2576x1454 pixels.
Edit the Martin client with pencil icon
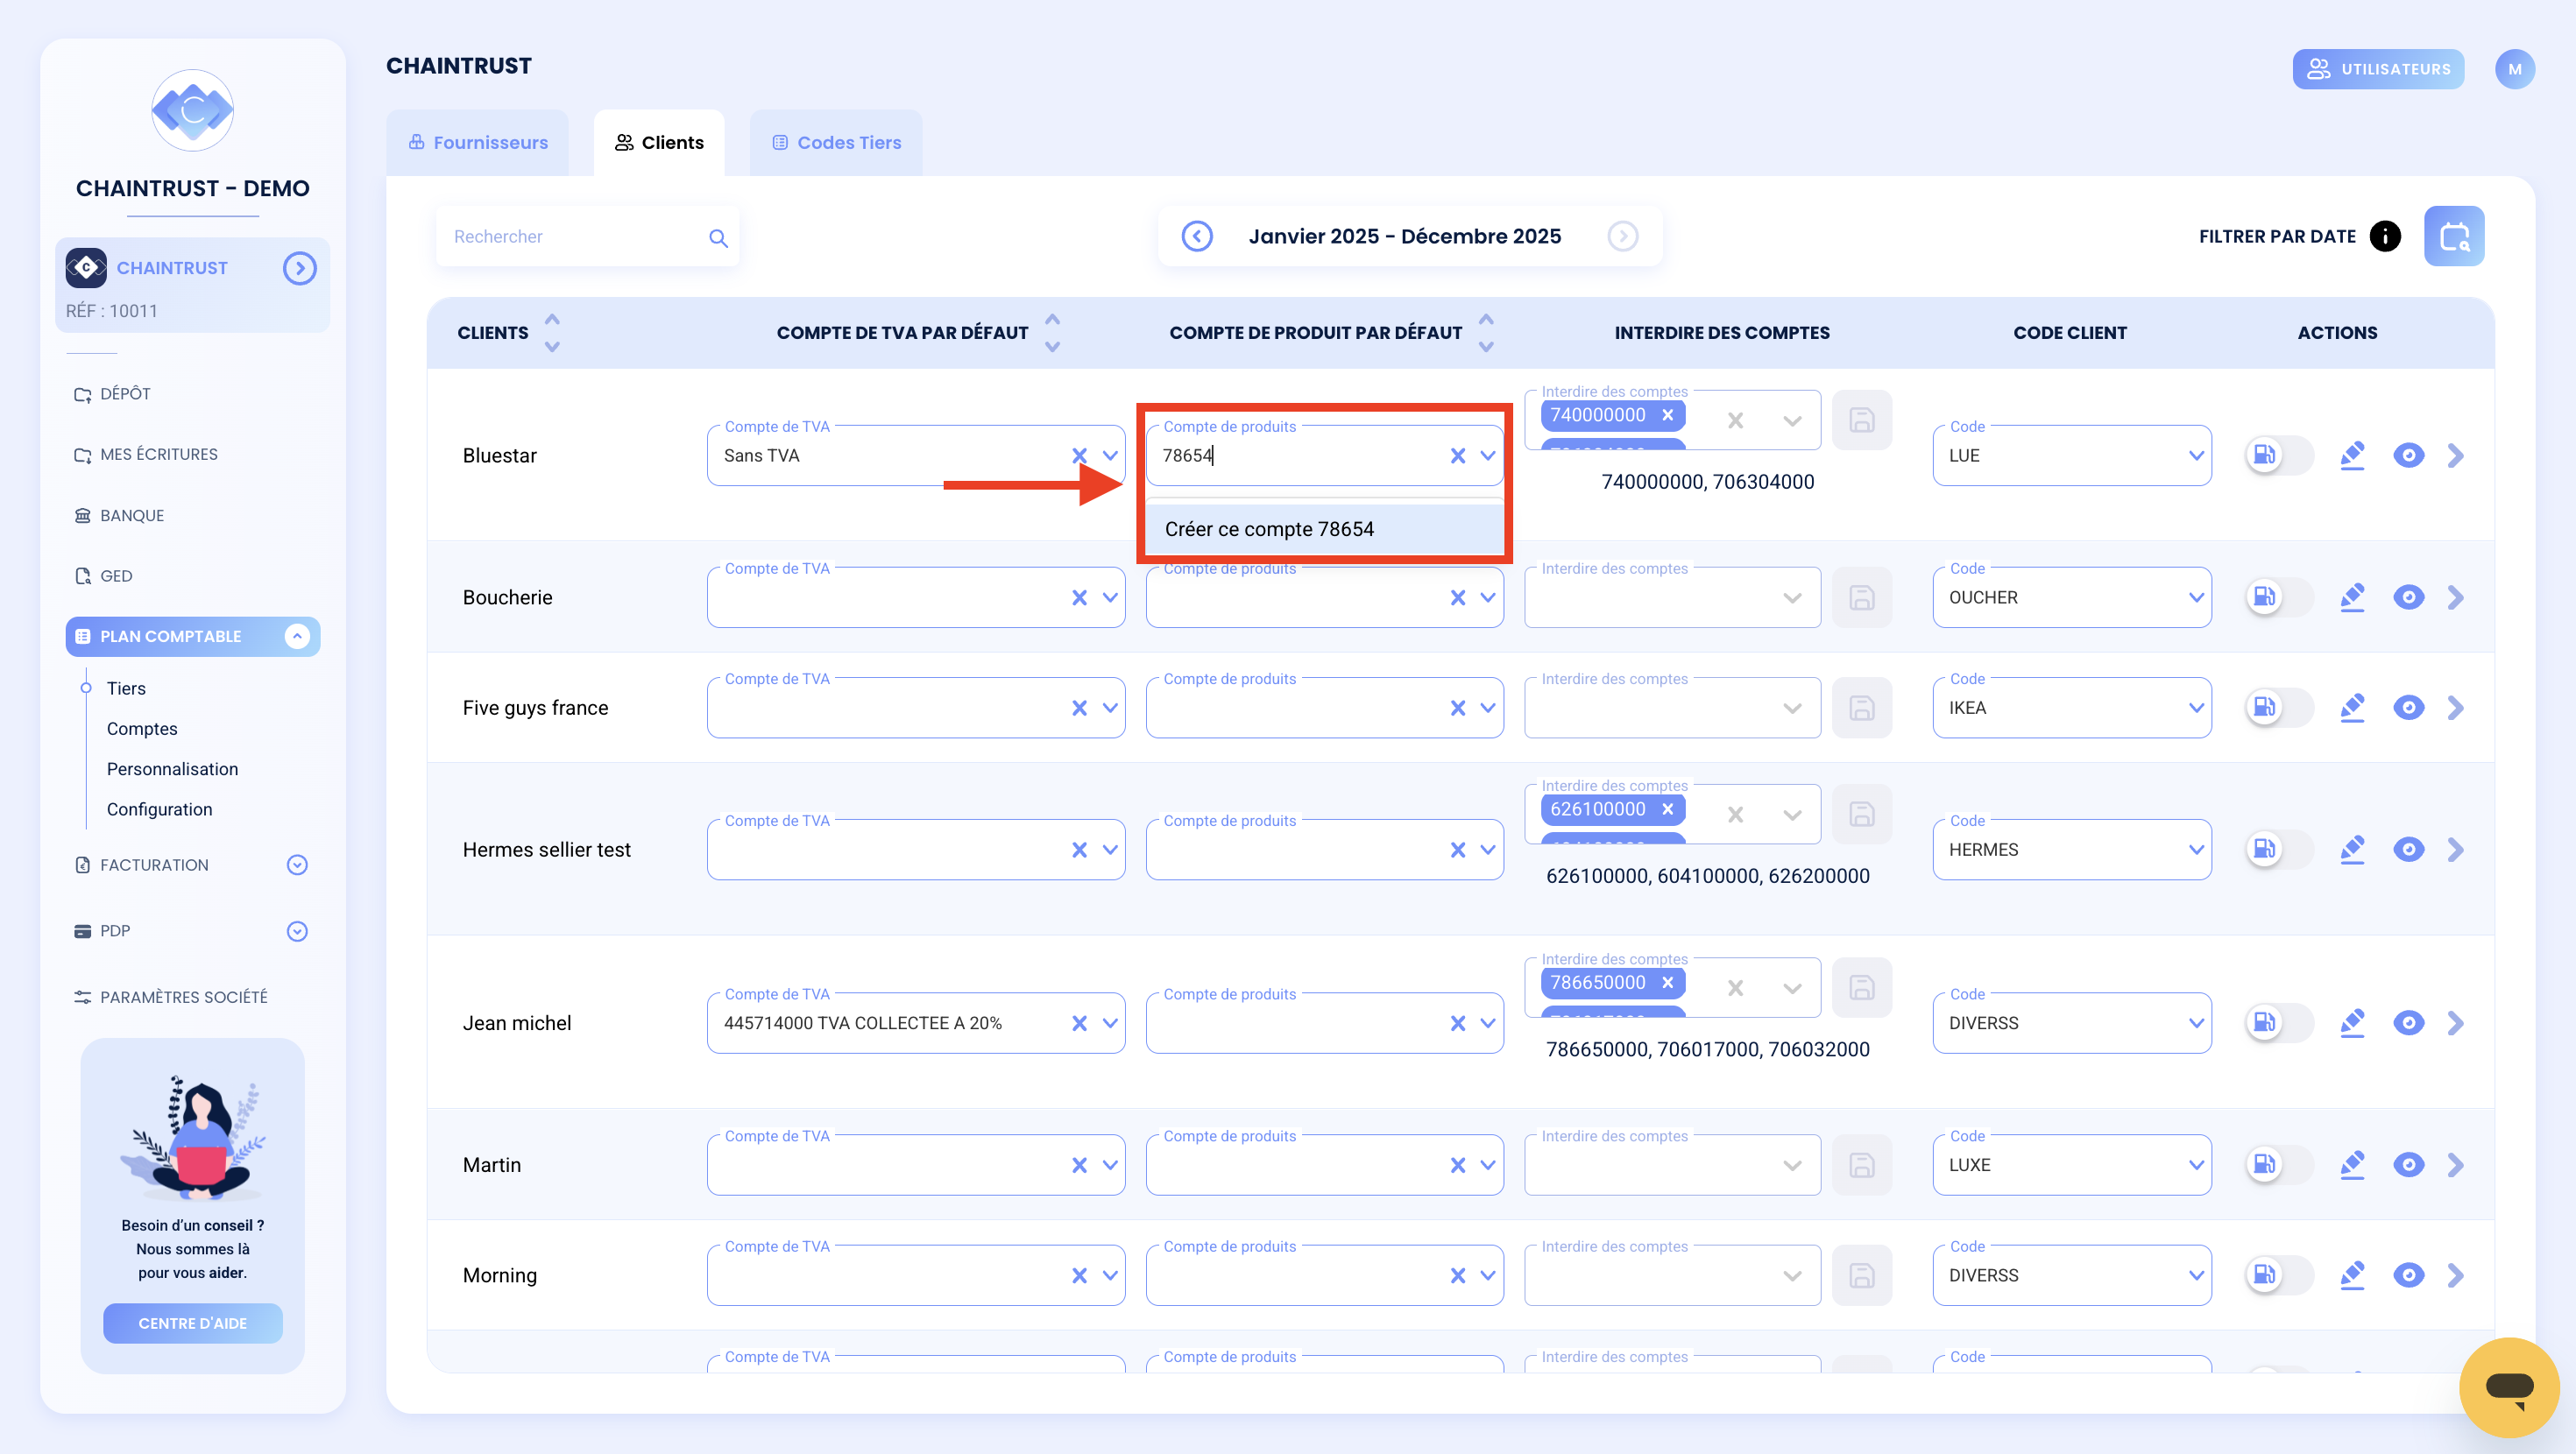coord(2352,1164)
